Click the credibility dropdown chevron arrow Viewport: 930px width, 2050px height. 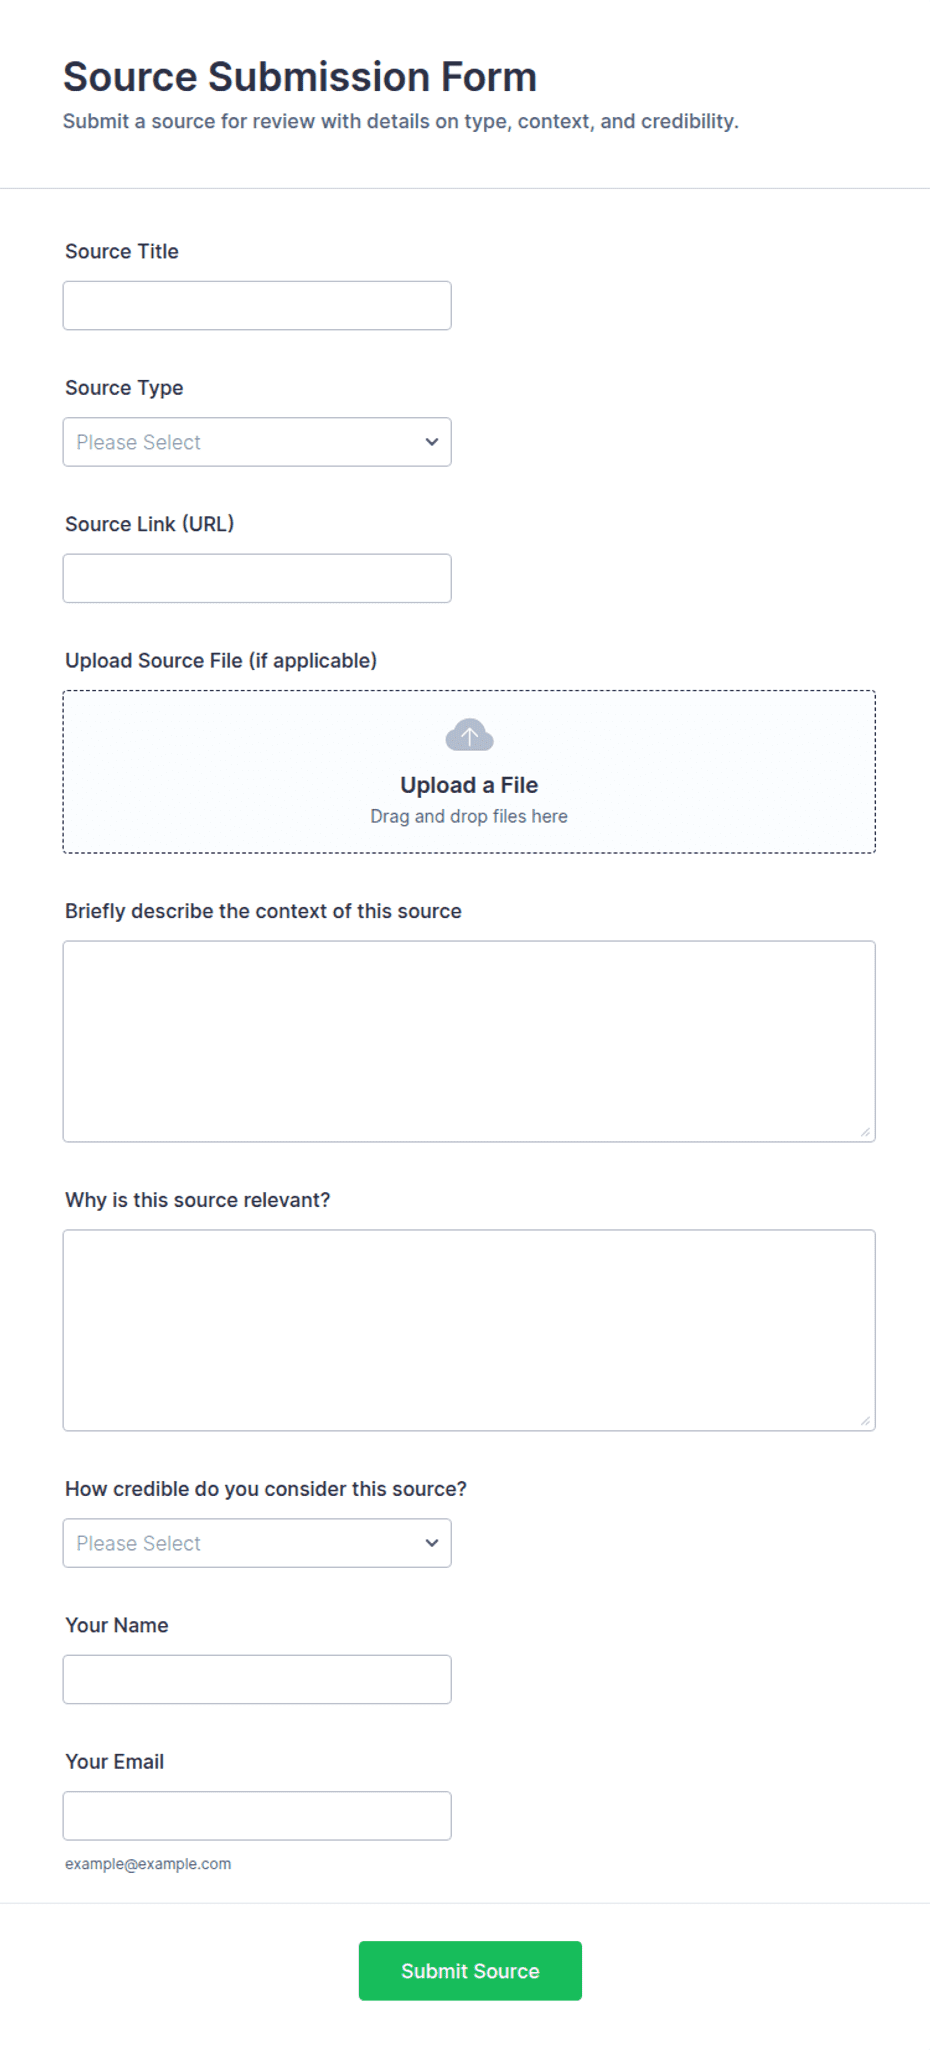pyautogui.click(x=432, y=1543)
